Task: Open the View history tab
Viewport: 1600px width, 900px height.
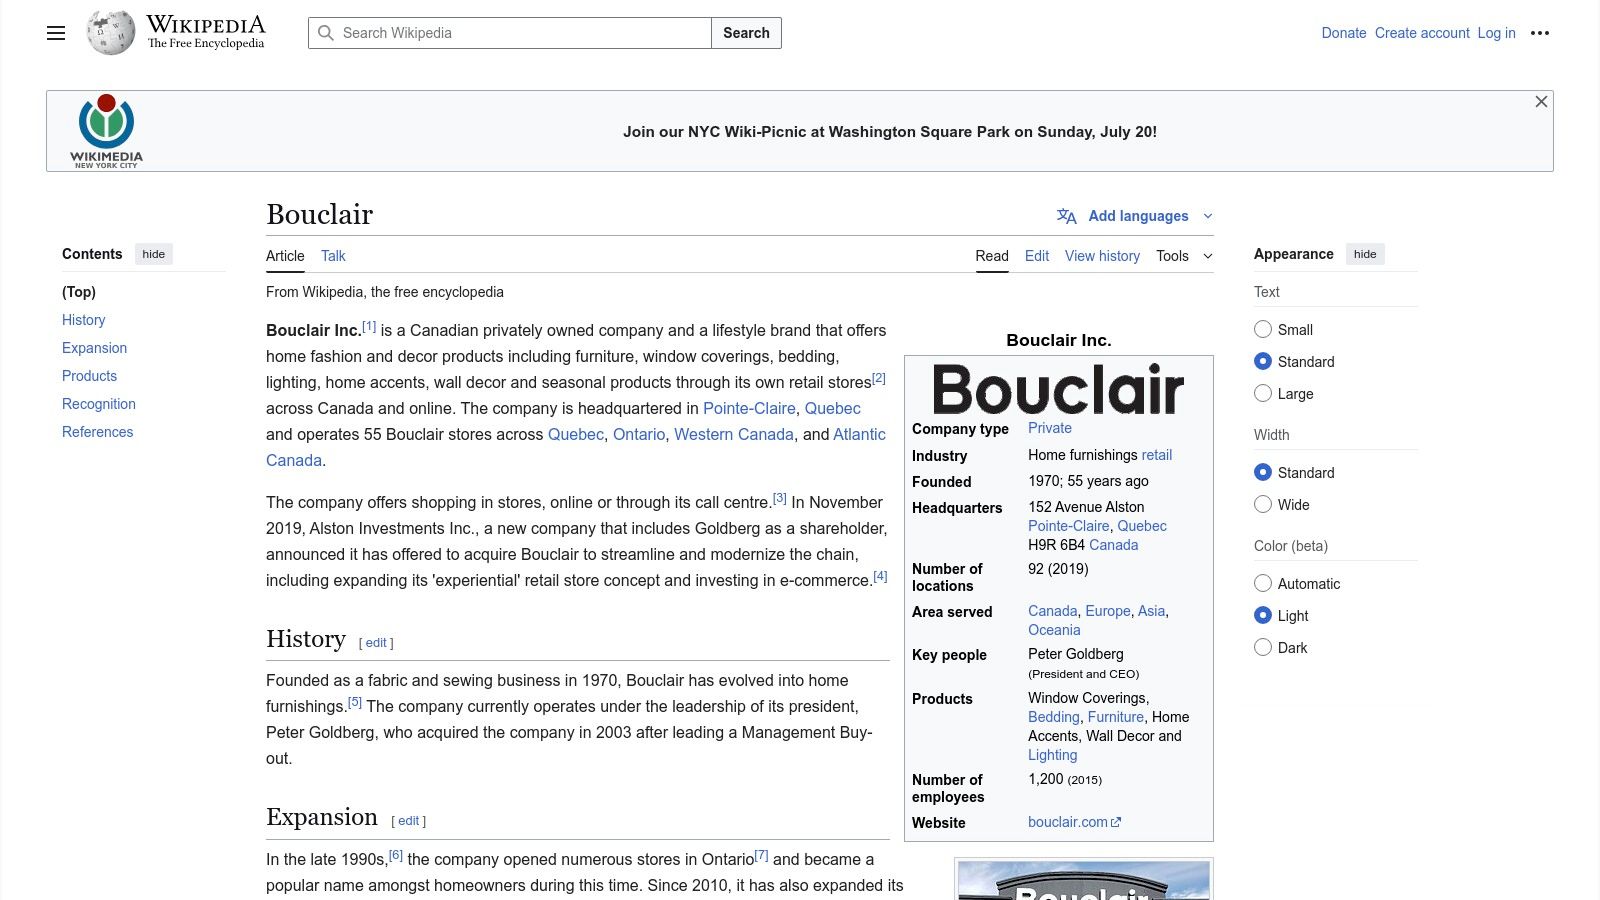Action: 1102,256
